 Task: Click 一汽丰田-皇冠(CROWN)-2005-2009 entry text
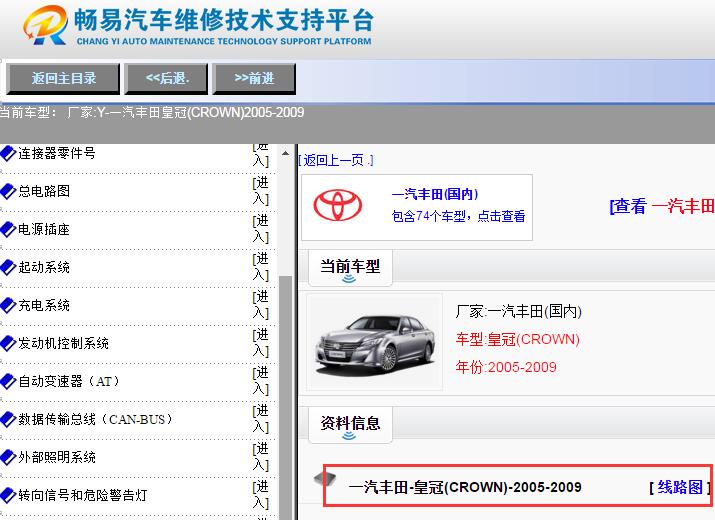(465, 487)
